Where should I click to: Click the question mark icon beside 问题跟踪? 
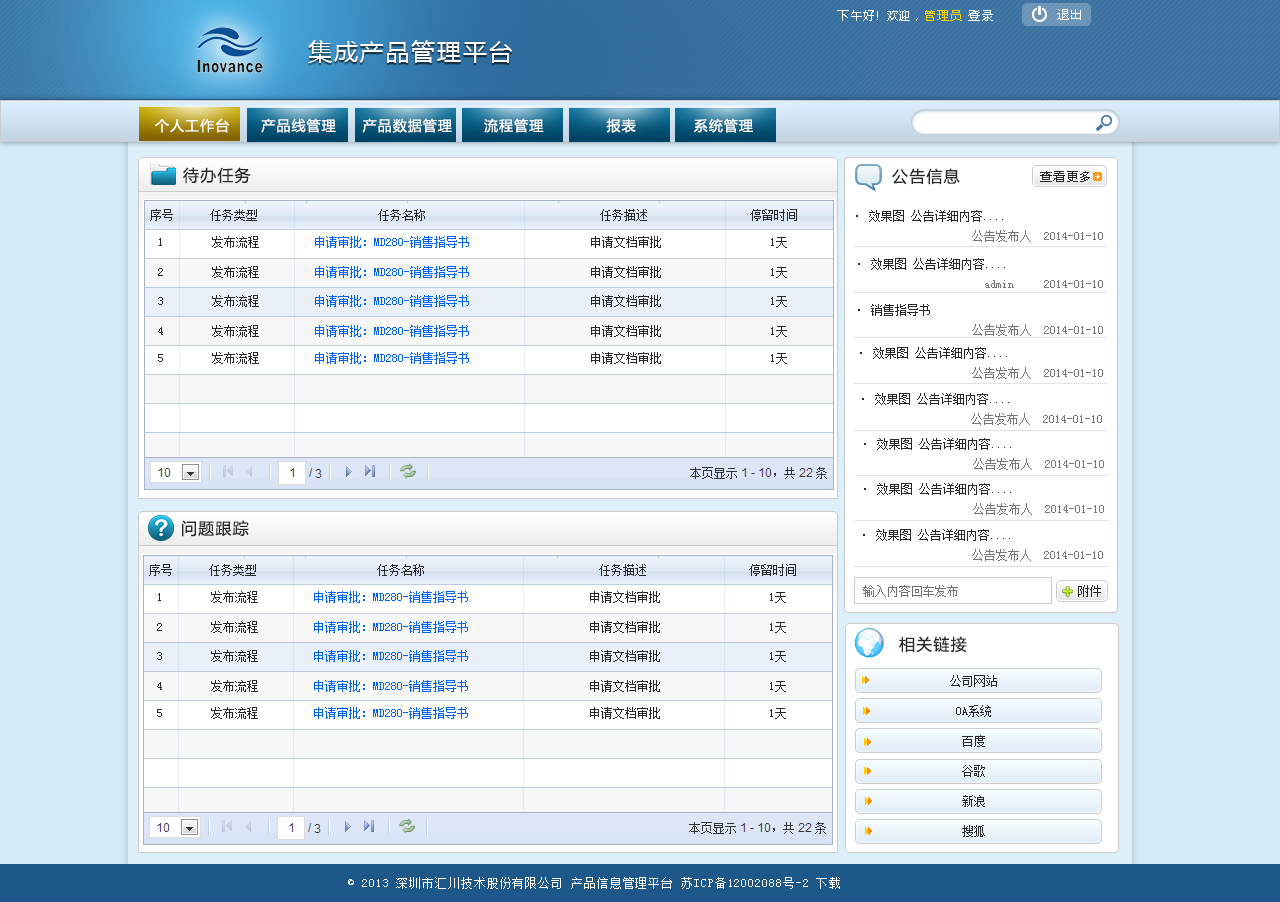161,528
